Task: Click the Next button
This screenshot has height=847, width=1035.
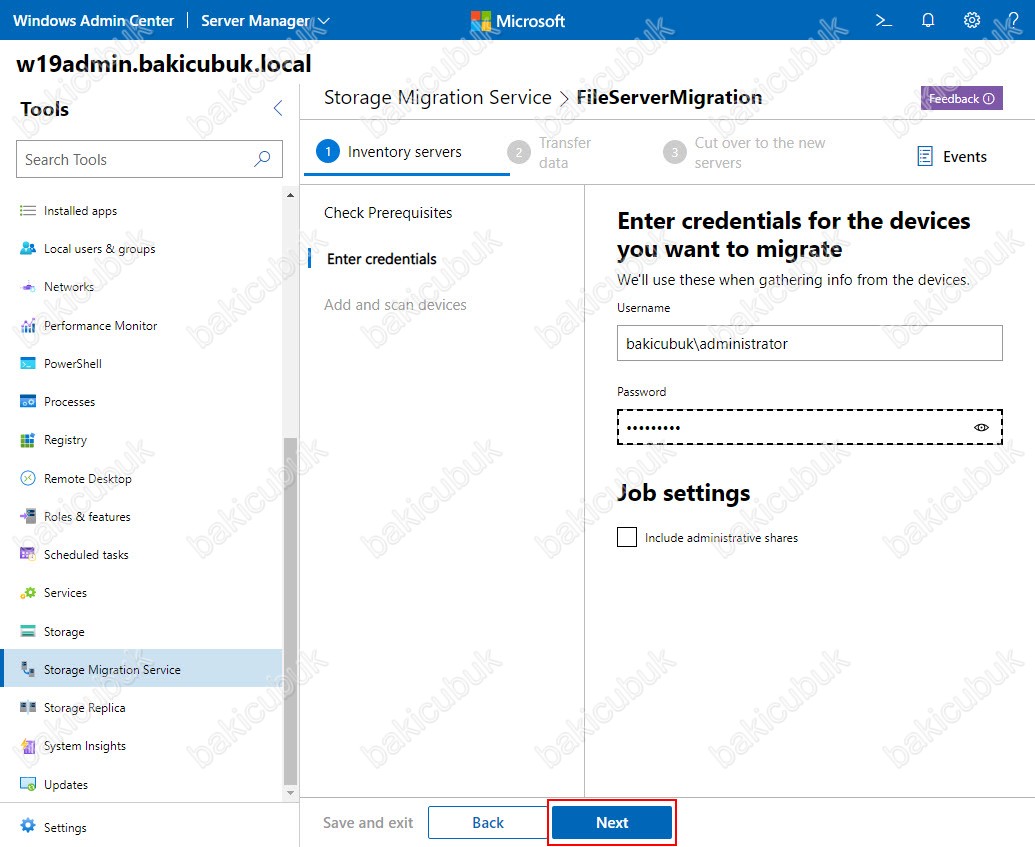Action: pos(612,823)
